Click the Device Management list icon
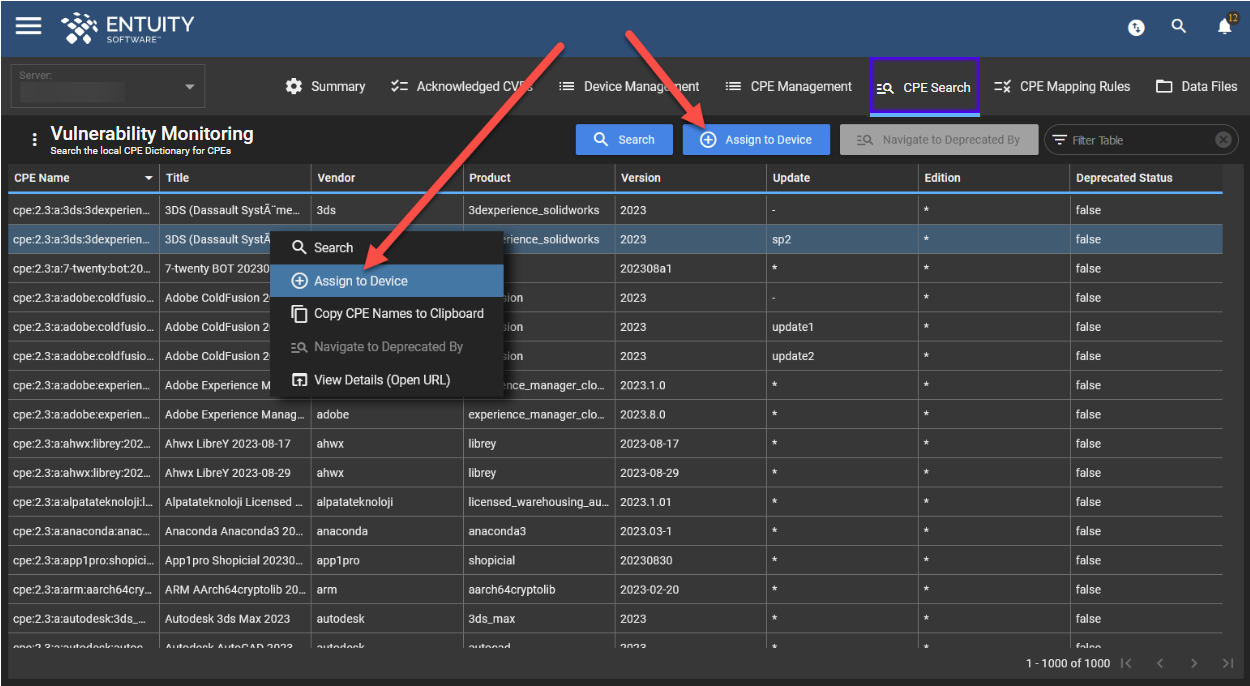The image size is (1250, 686). (x=566, y=86)
